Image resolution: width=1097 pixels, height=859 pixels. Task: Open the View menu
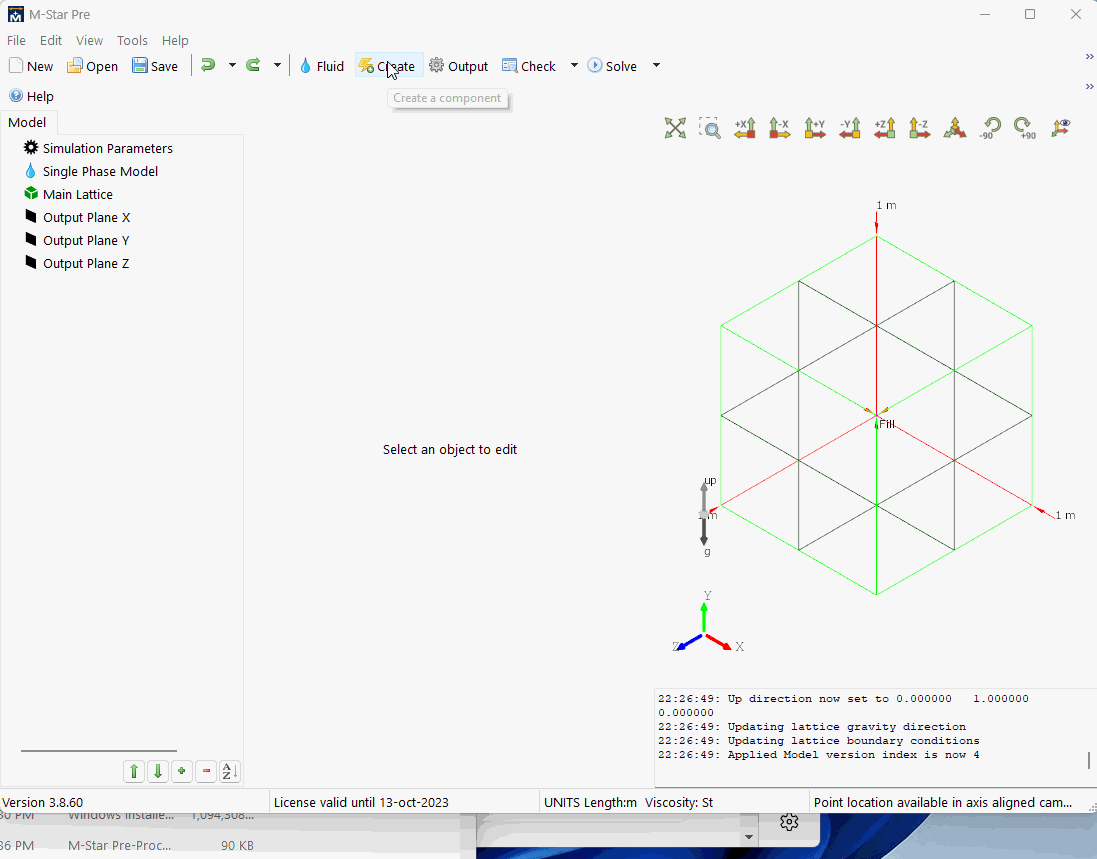pyautogui.click(x=90, y=41)
